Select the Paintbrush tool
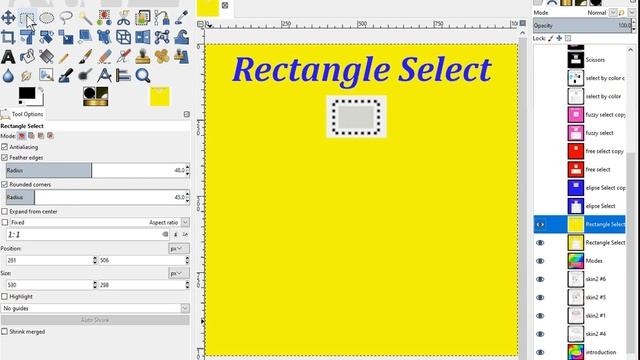Image resolution: width=640 pixels, height=360 pixels. tap(85, 56)
